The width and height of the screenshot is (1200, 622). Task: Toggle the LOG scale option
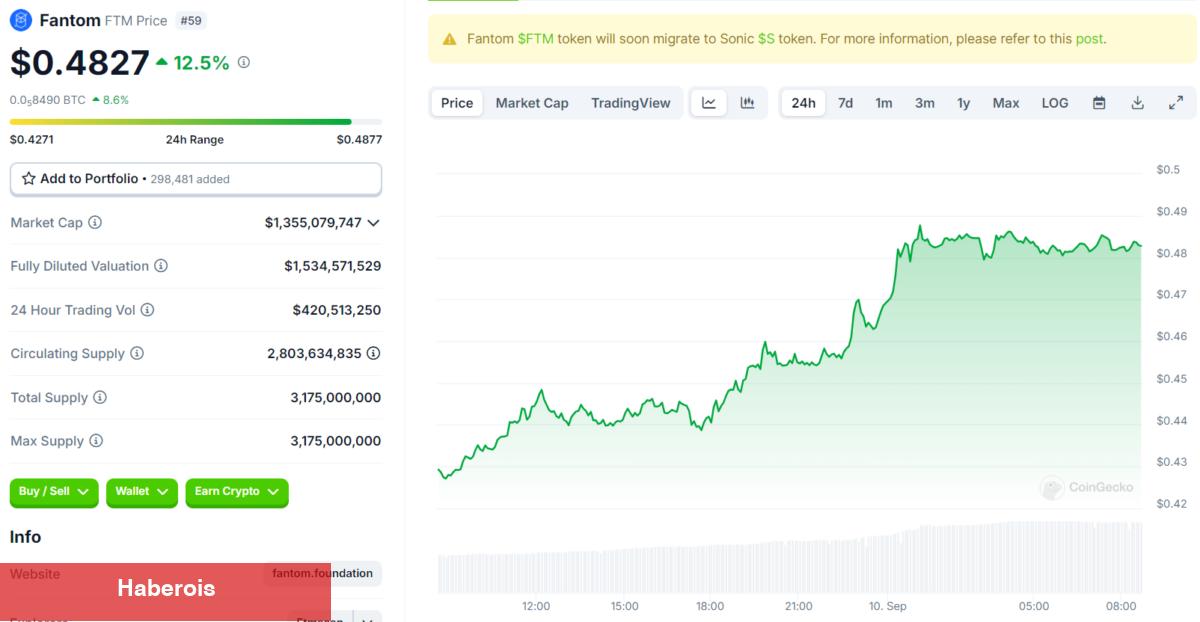(x=1055, y=103)
